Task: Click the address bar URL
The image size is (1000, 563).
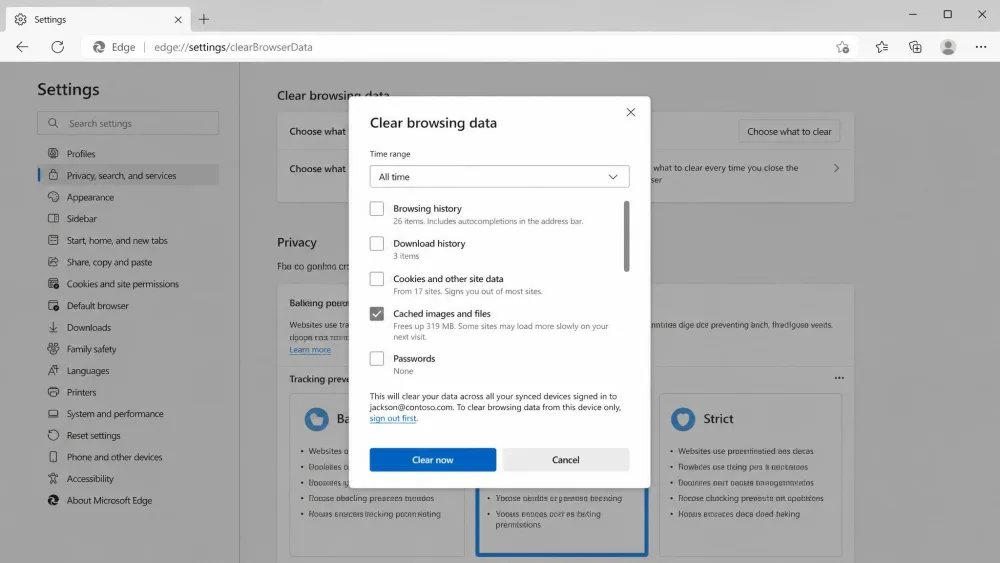Action: [233, 47]
